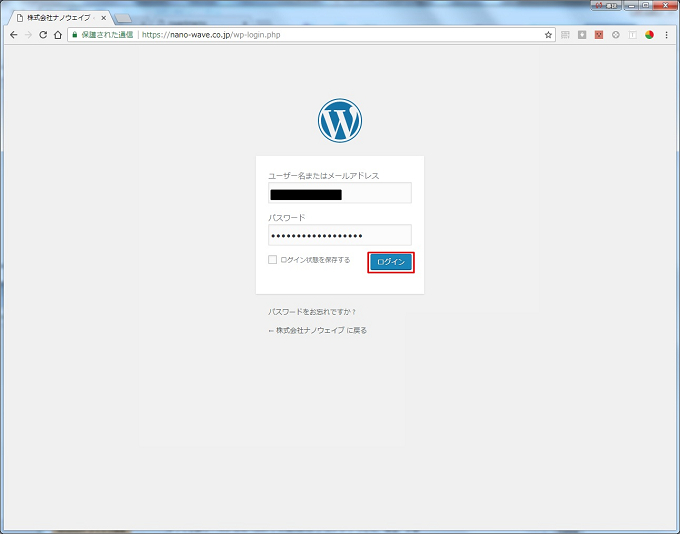The height and width of the screenshot is (534, 680).
Task: Click the red-icon user button in title bar
Action: tap(606, 6)
